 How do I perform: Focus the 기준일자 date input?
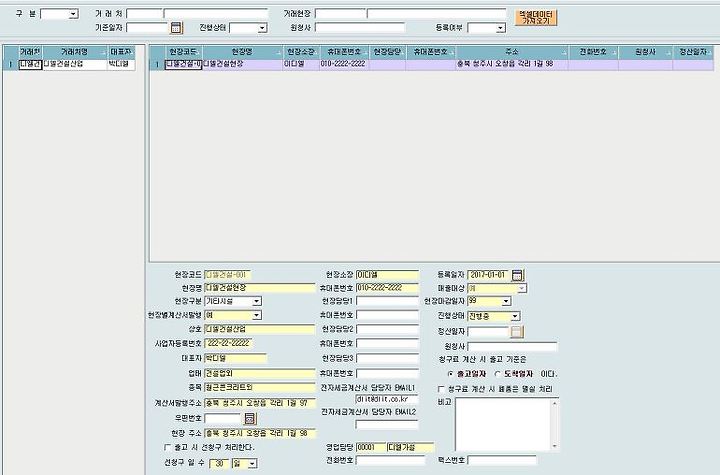(x=148, y=28)
